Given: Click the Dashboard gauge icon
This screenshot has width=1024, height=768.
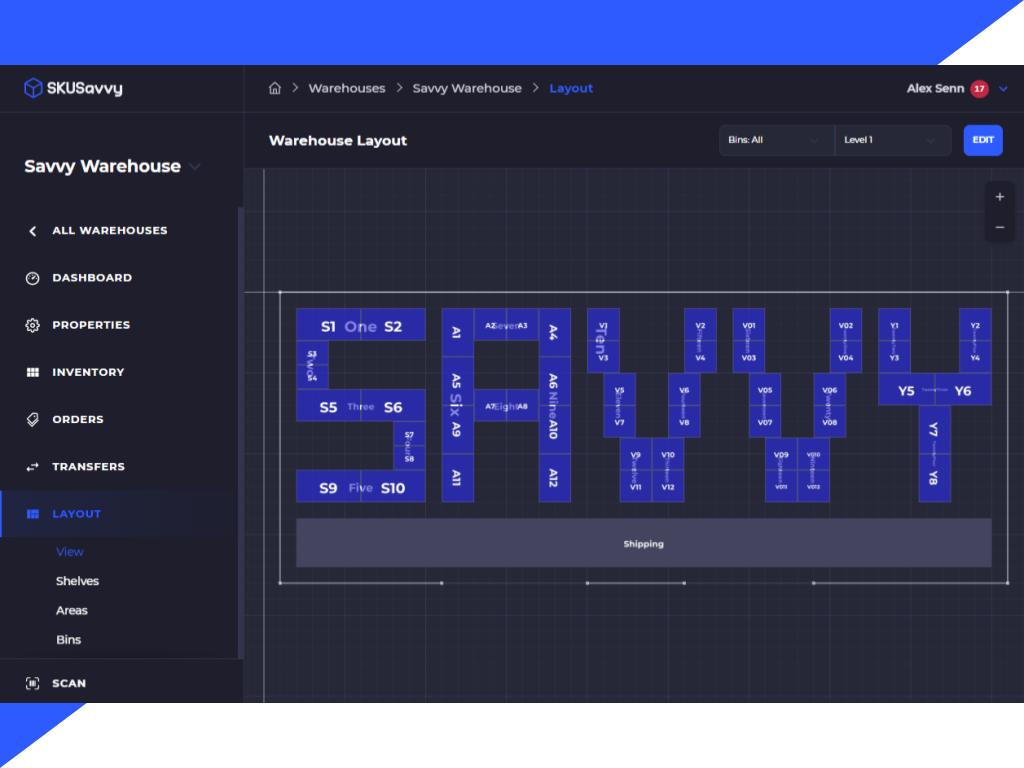Looking at the screenshot, I should [x=32, y=278].
